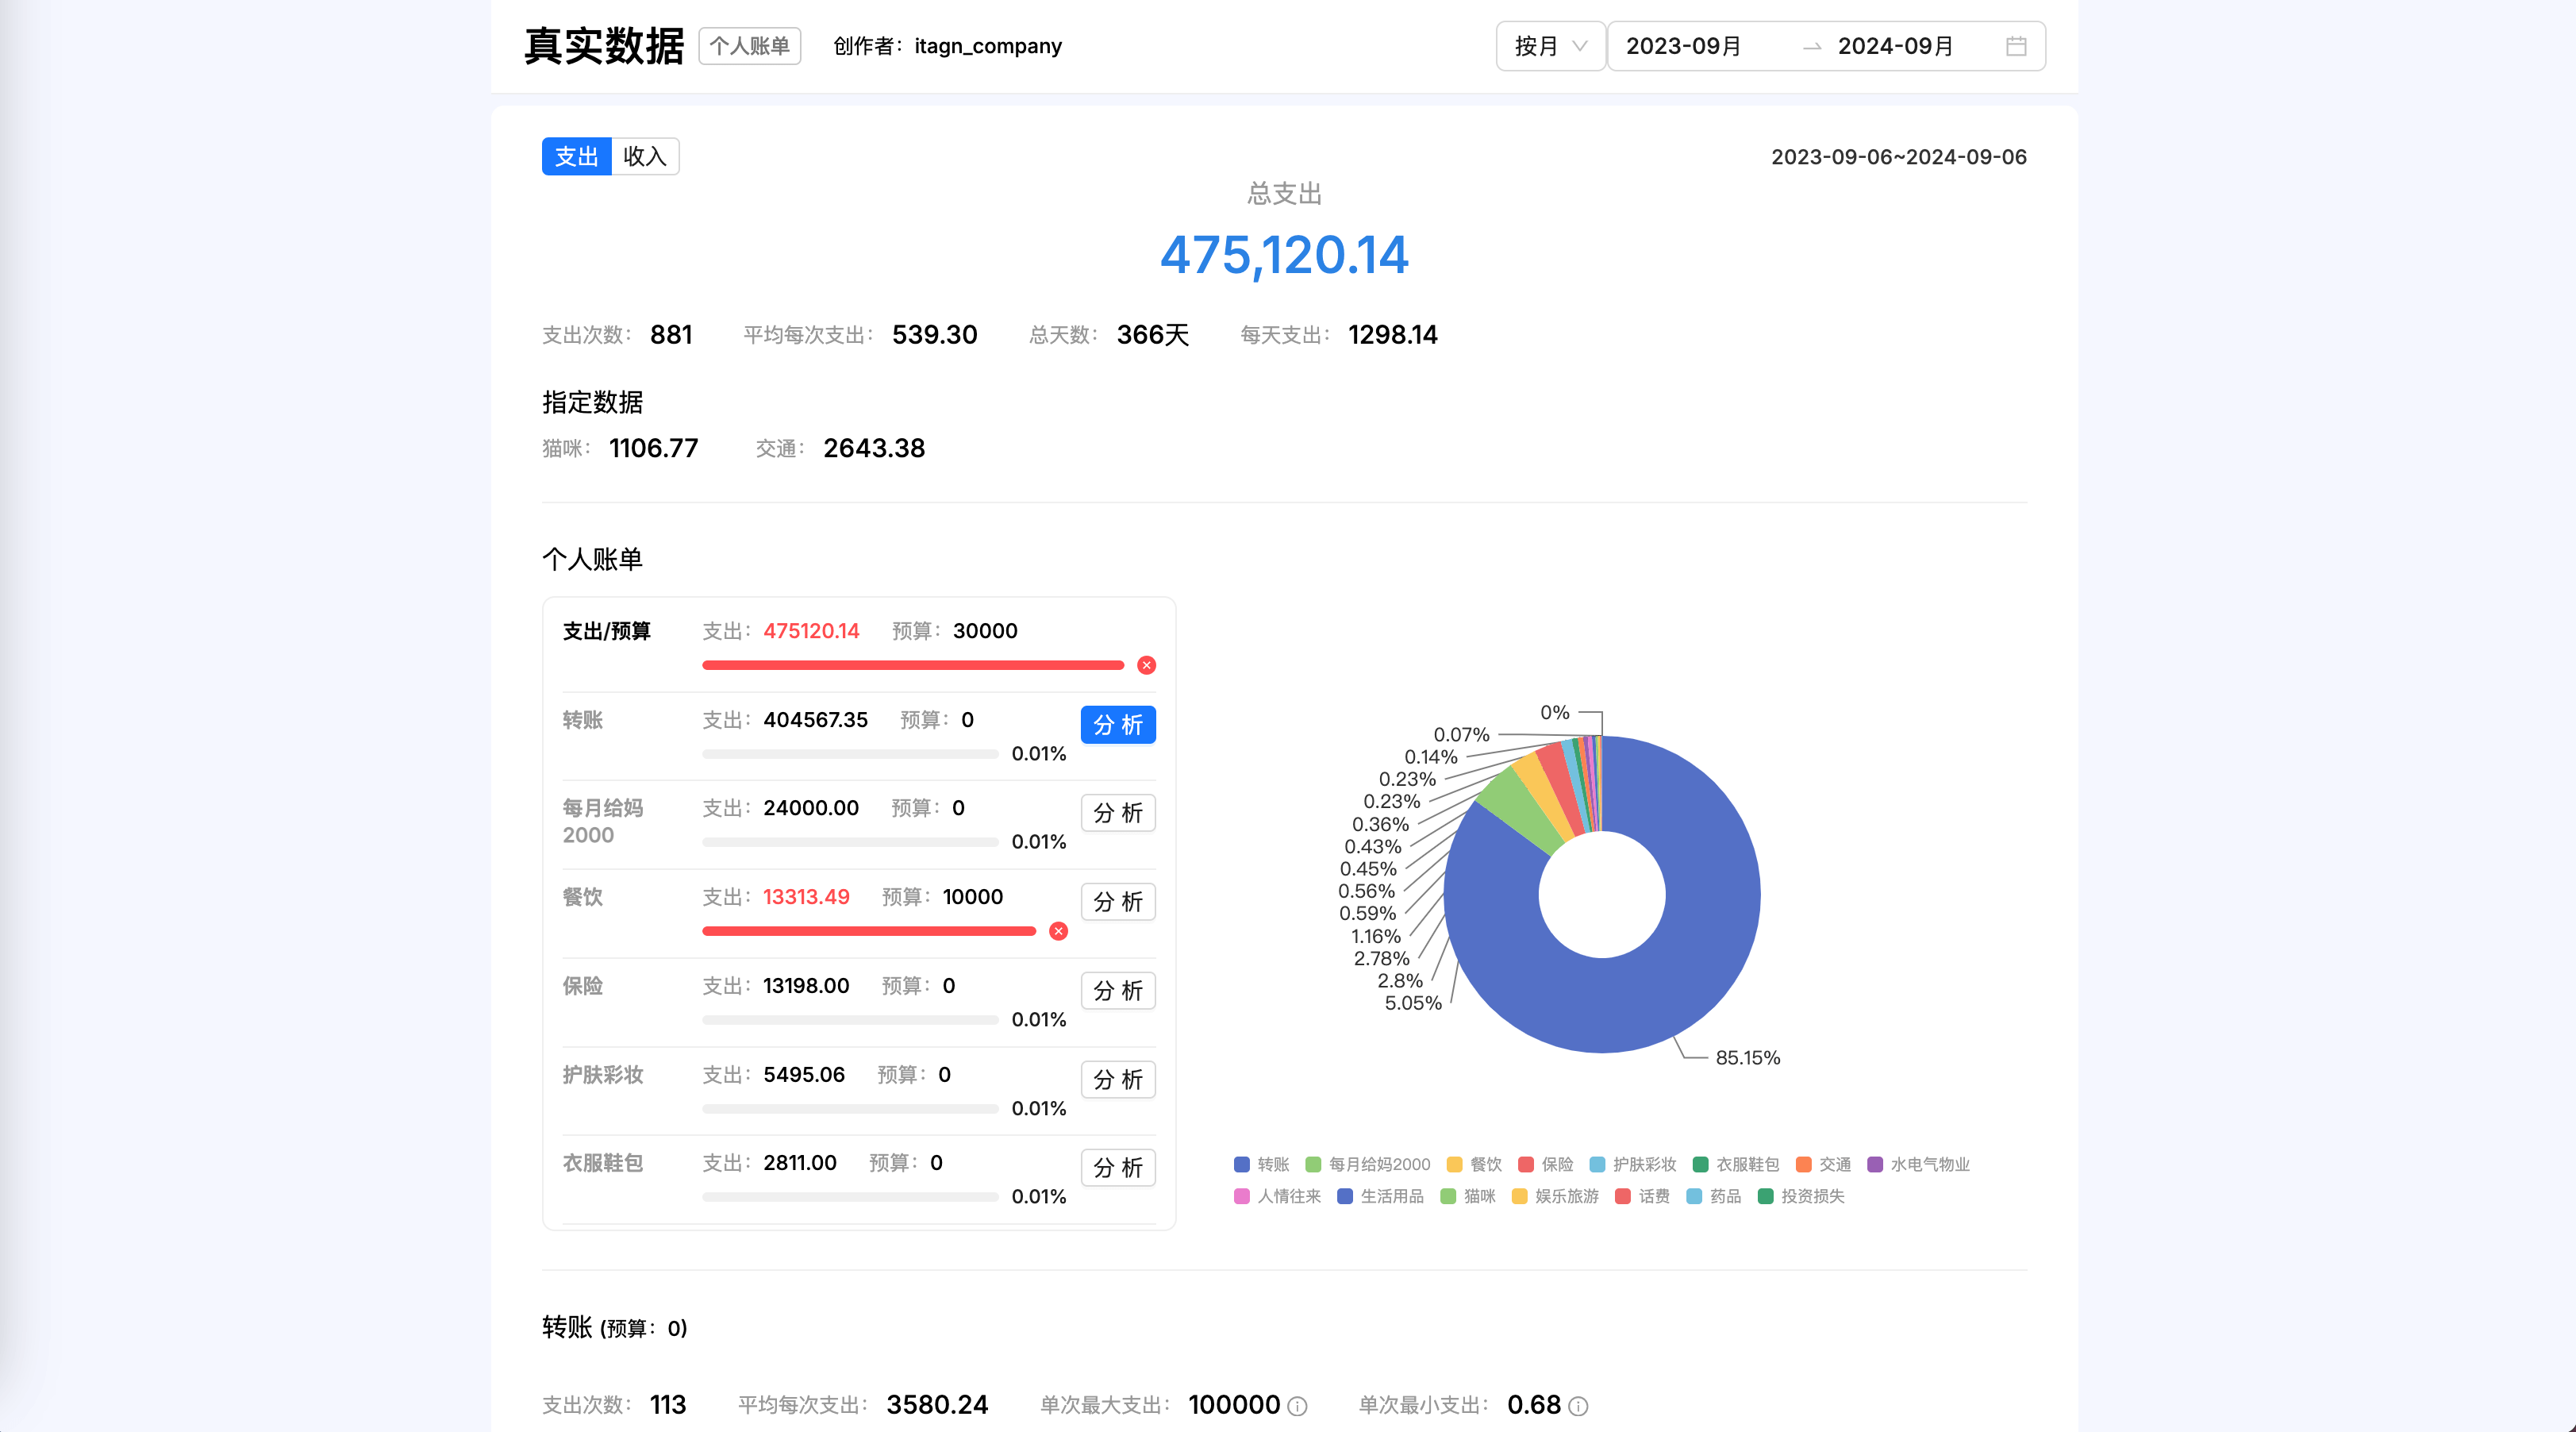This screenshot has width=2576, height=1432.
Task: Toggle 保险 legend item in chart
Action: (x=1546, y=1164)
